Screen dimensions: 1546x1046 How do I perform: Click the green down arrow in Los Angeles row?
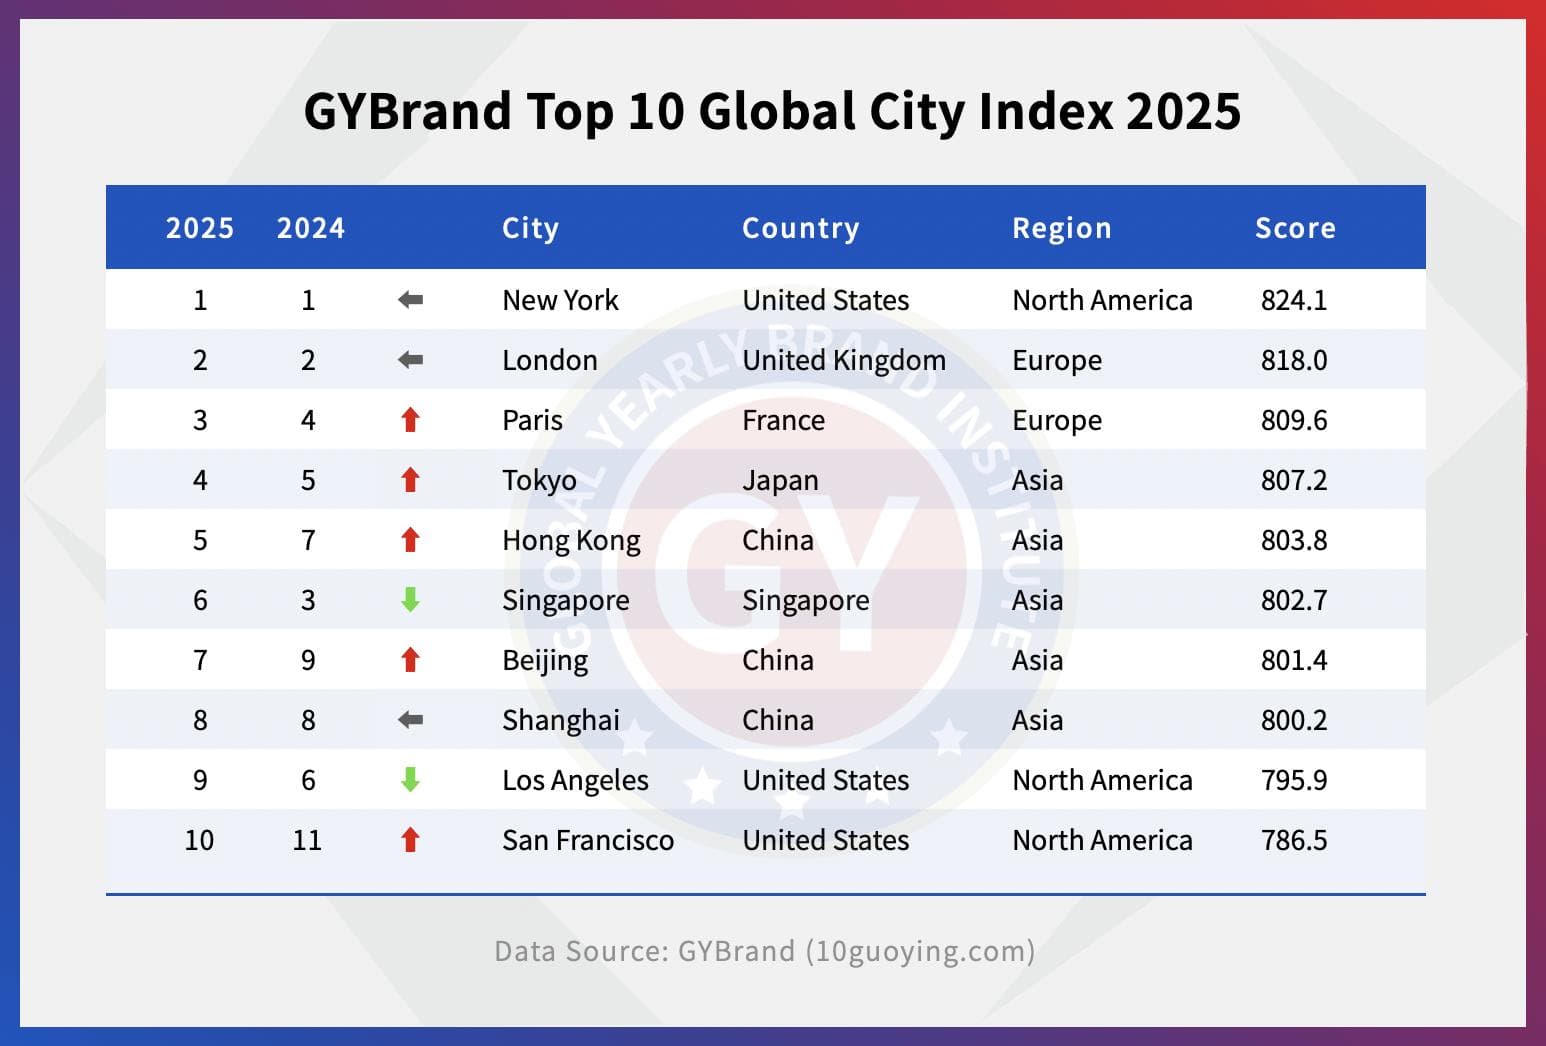[x=410, y=780]
